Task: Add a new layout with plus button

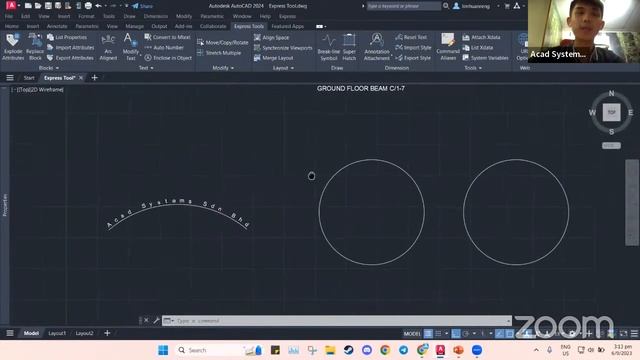Action: [x=107, y=333]
